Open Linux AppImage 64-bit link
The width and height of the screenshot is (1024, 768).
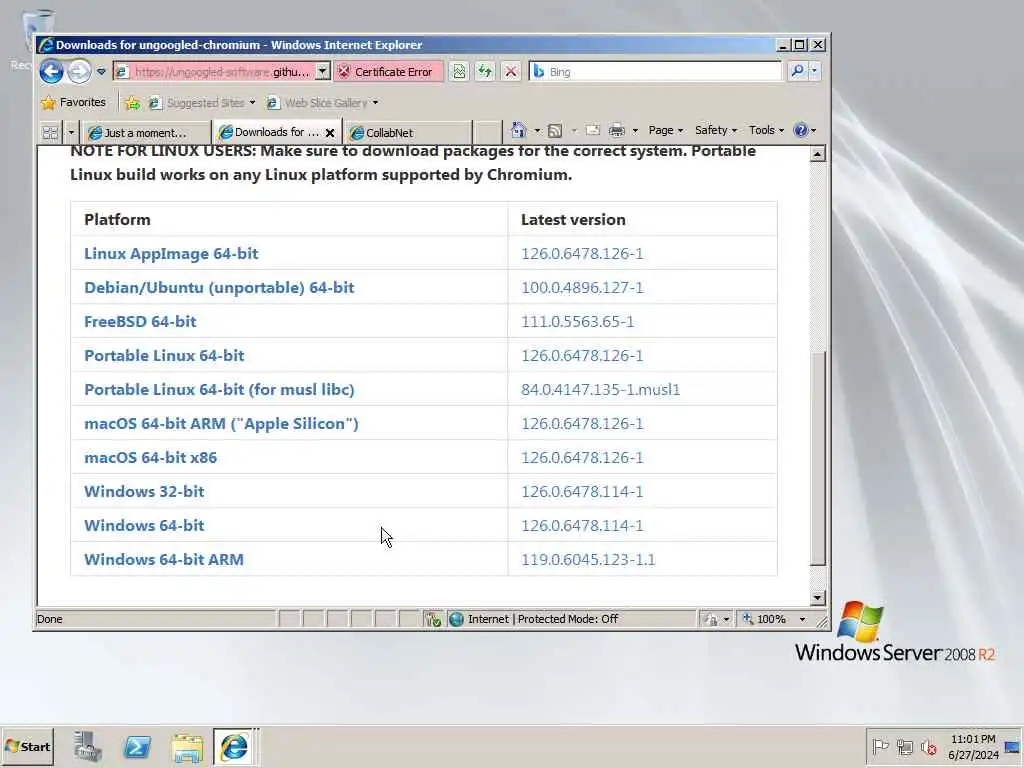(x=171, y=253)
